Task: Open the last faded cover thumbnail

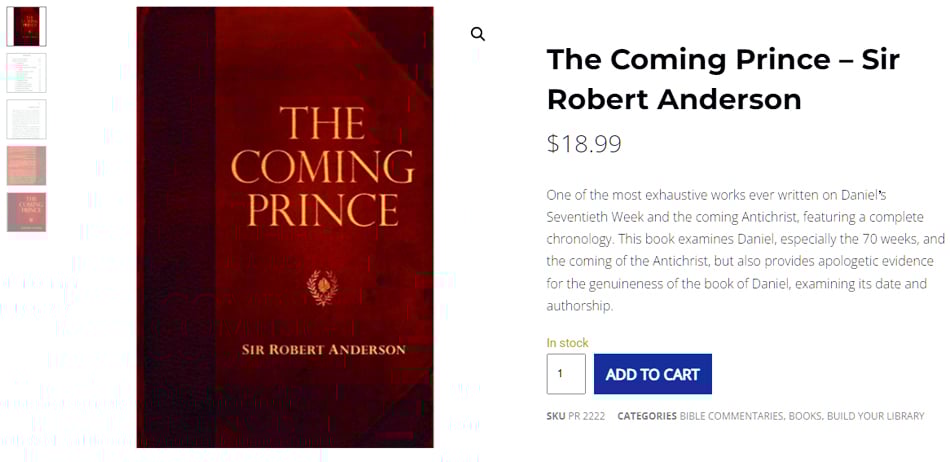Action: click(x=27, y=212)
